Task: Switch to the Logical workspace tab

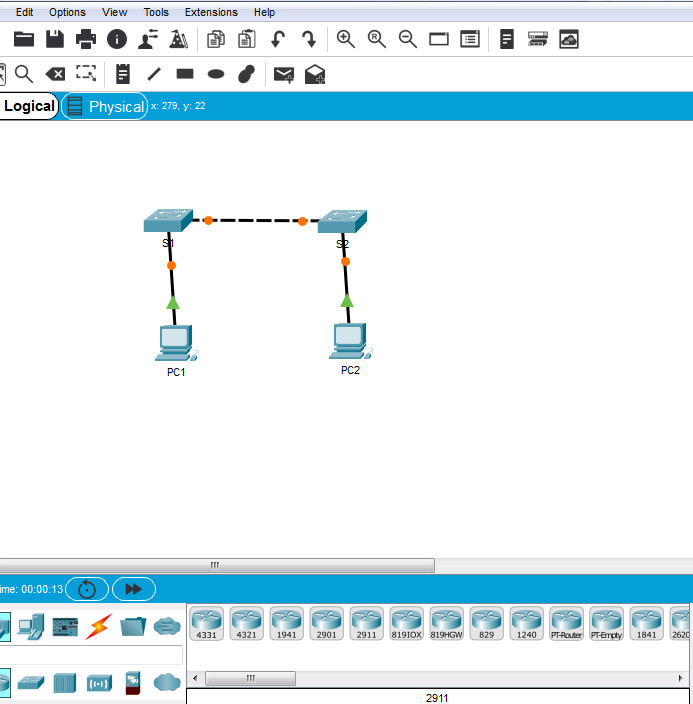Action: [x=29, y=106]
